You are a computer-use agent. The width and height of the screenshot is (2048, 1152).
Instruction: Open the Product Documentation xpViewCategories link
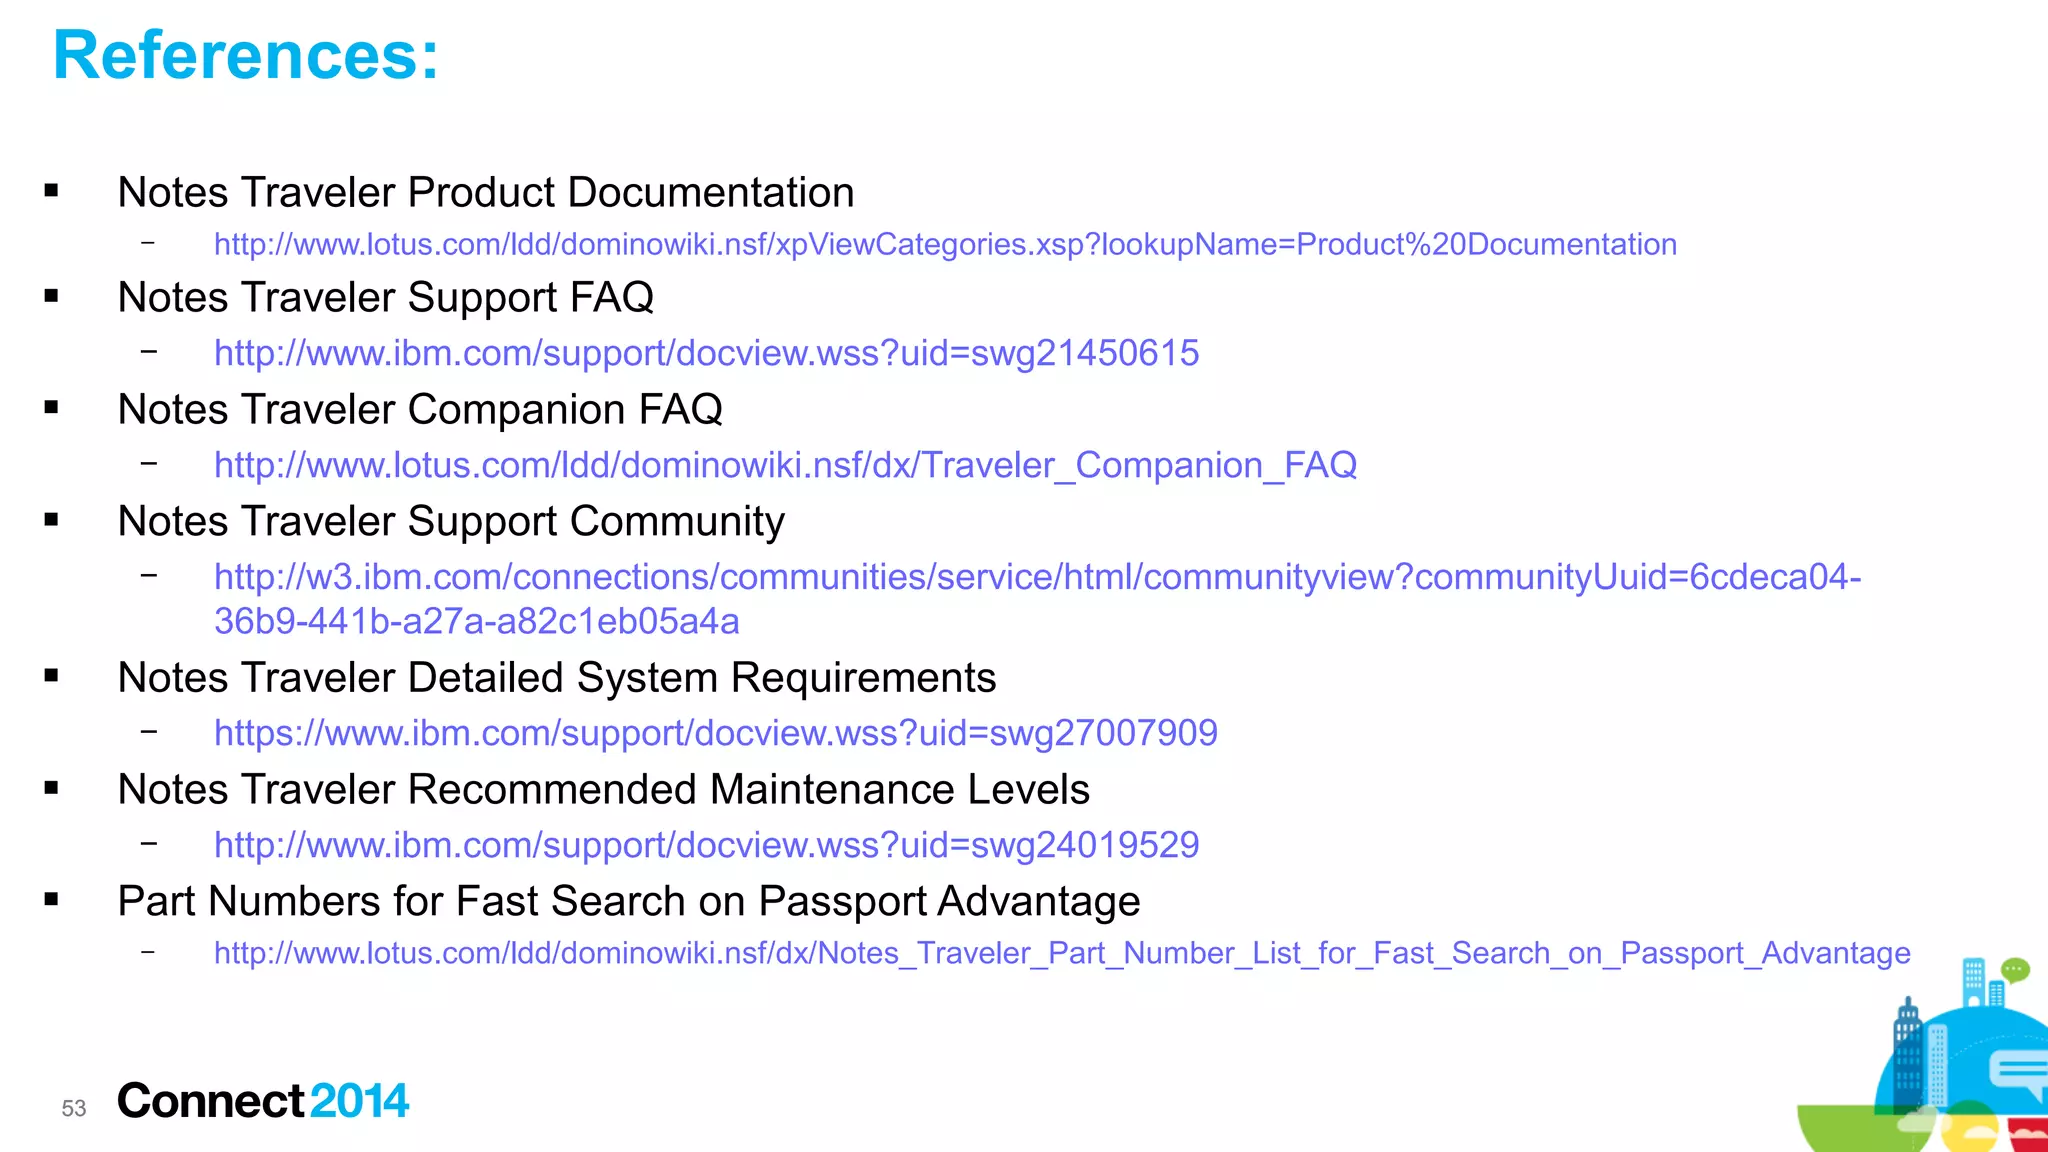(945, 245)
